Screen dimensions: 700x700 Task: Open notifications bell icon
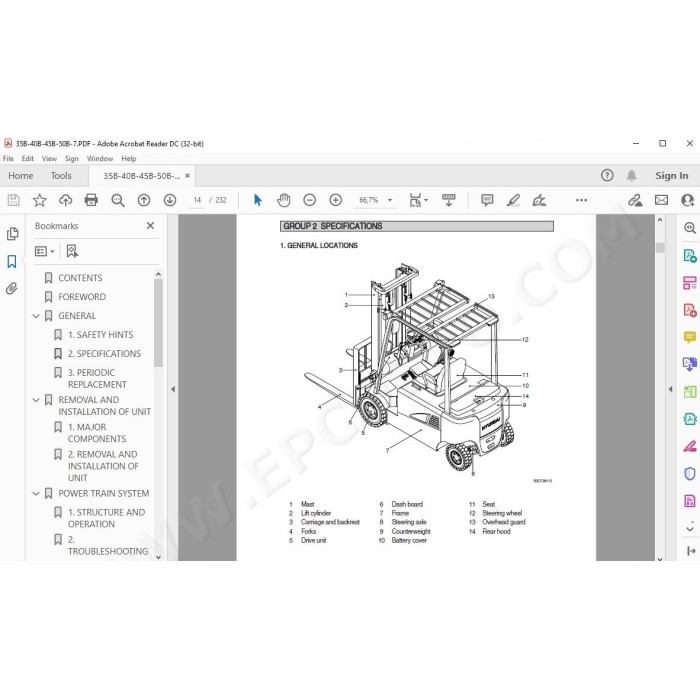click(631, 175)
